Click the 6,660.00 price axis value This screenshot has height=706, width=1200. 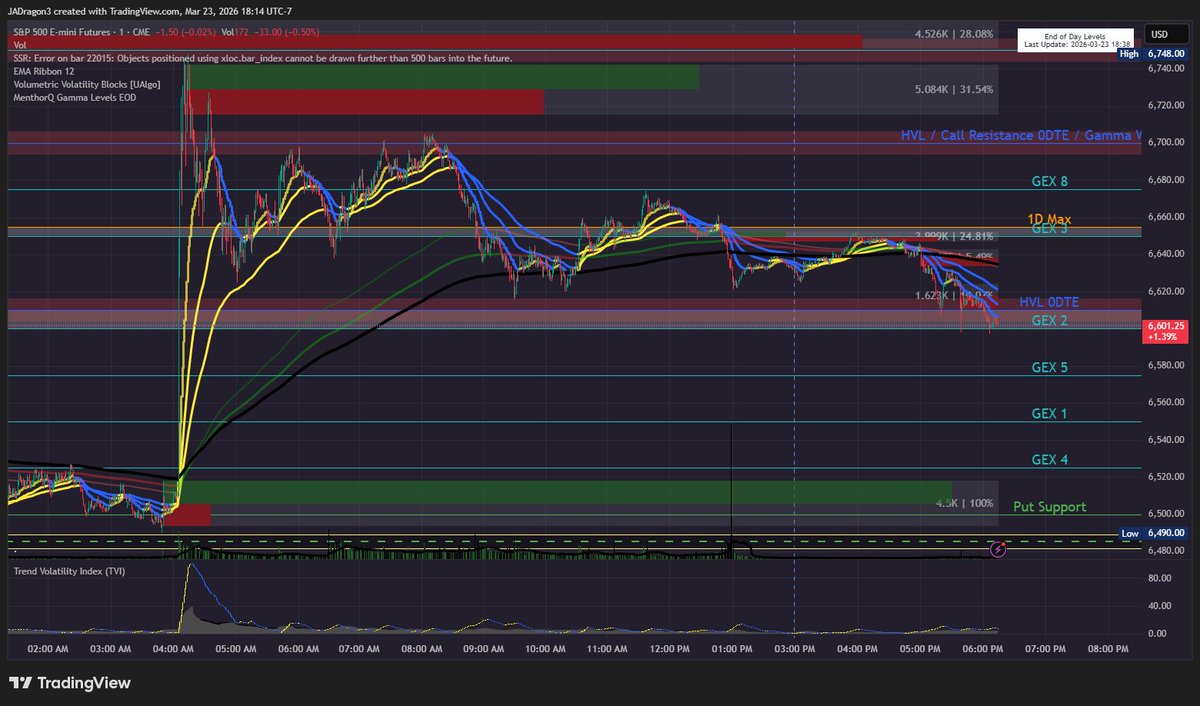coord(1166,216)
